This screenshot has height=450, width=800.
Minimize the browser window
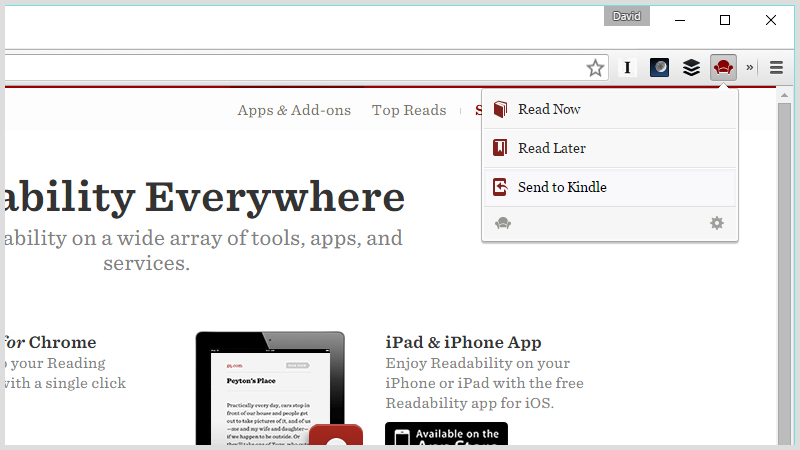tap(680, 20)
